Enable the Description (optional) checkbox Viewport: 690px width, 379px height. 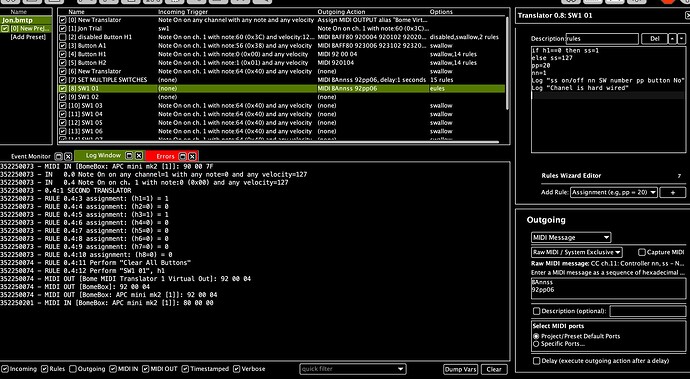coord(536,311)
